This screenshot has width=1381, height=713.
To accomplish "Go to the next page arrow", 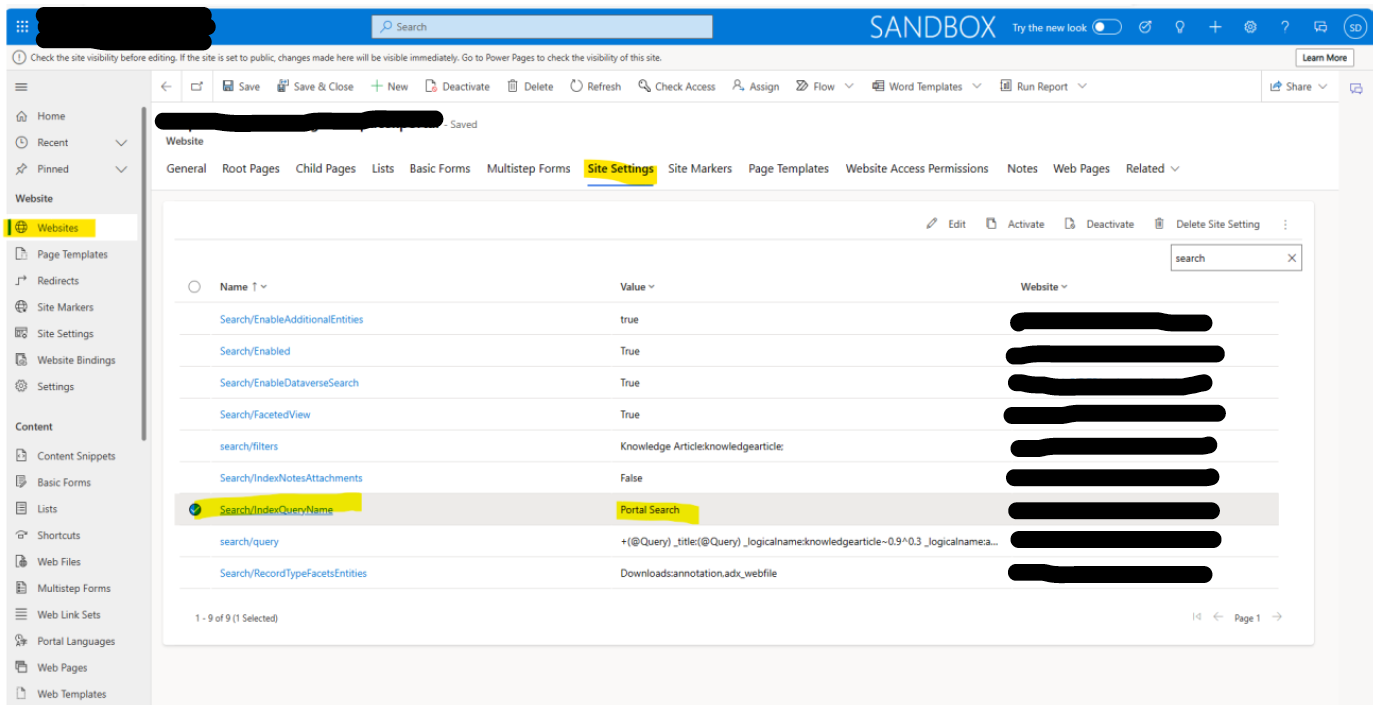I will click(x=1277, y=617).
